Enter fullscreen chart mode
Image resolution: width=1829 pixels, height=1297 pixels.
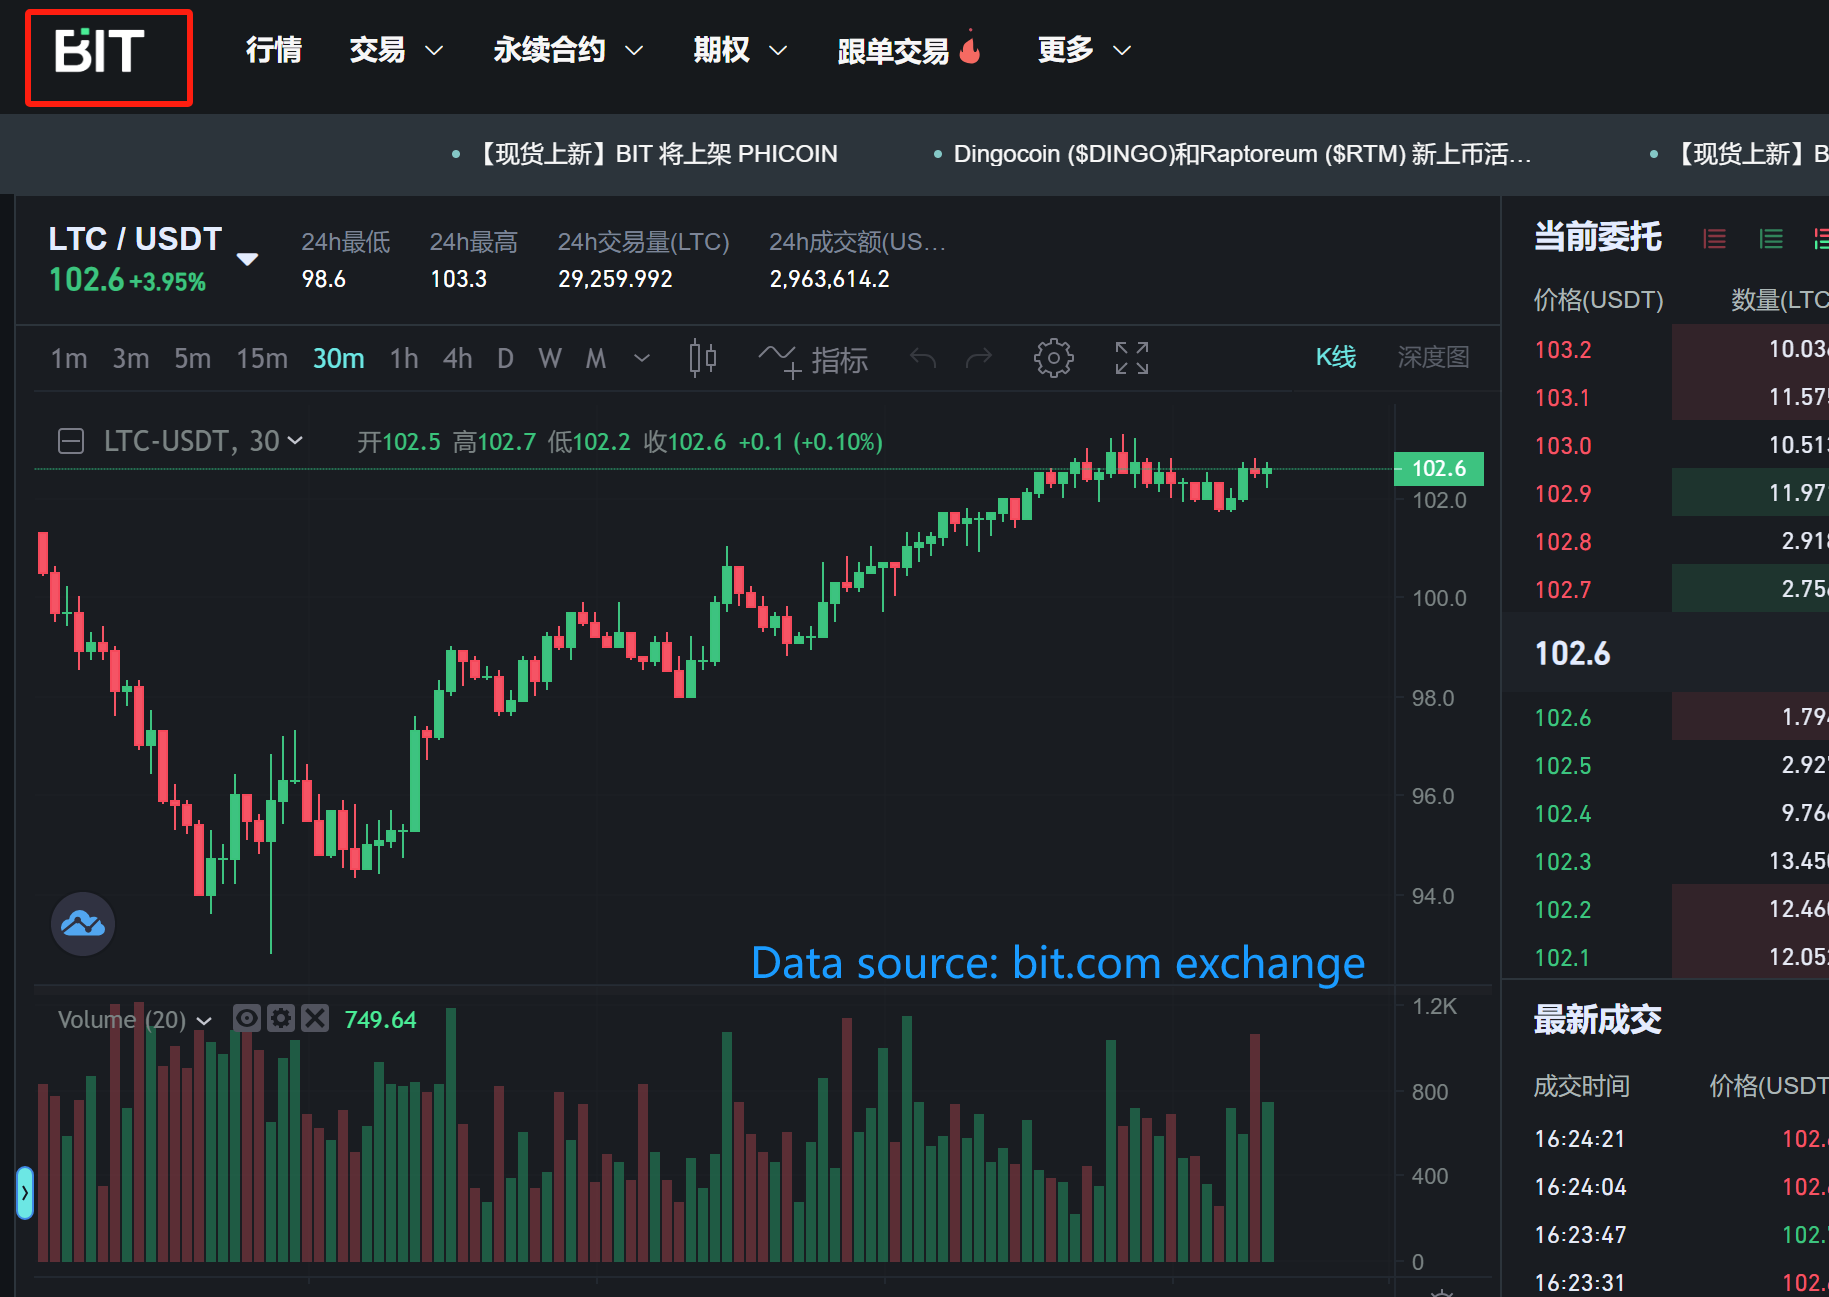(x=1131, y=358)
